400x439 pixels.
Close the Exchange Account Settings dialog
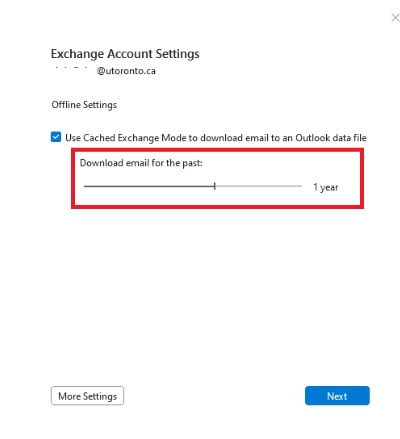coord(395,18)
